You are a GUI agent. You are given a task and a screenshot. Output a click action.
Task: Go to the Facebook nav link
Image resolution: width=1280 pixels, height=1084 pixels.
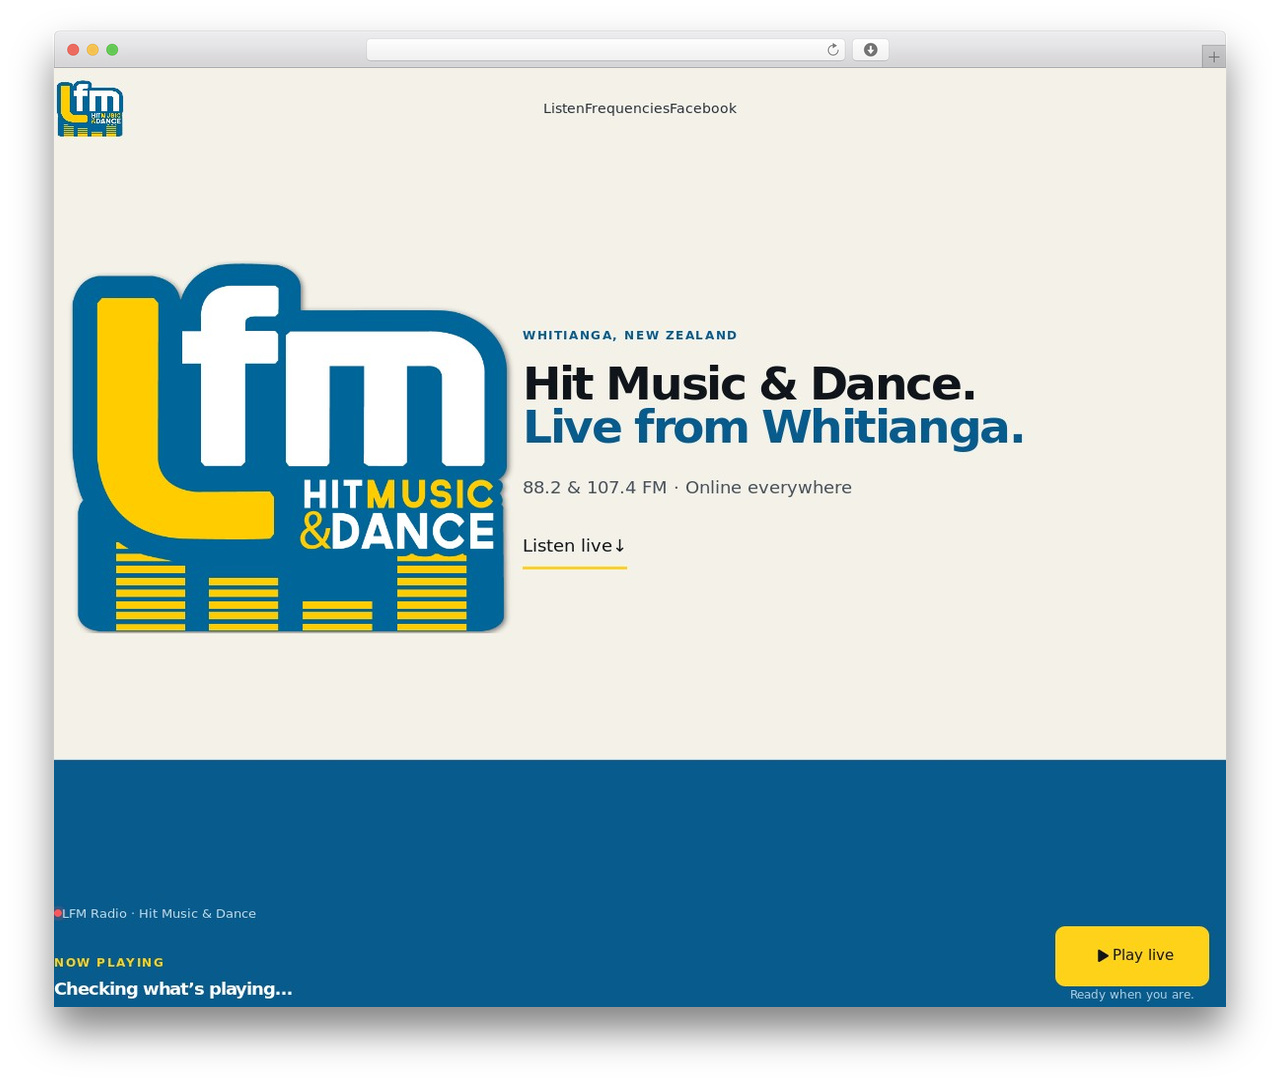[x=703, y=108]
